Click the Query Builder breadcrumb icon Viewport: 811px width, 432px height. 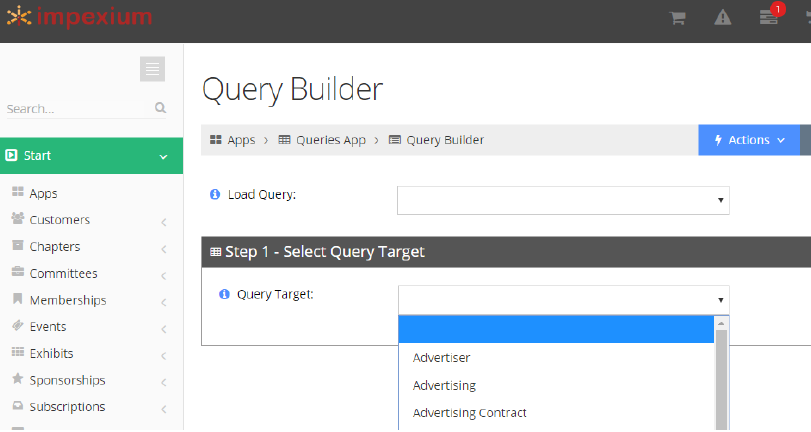pos(395,139)
